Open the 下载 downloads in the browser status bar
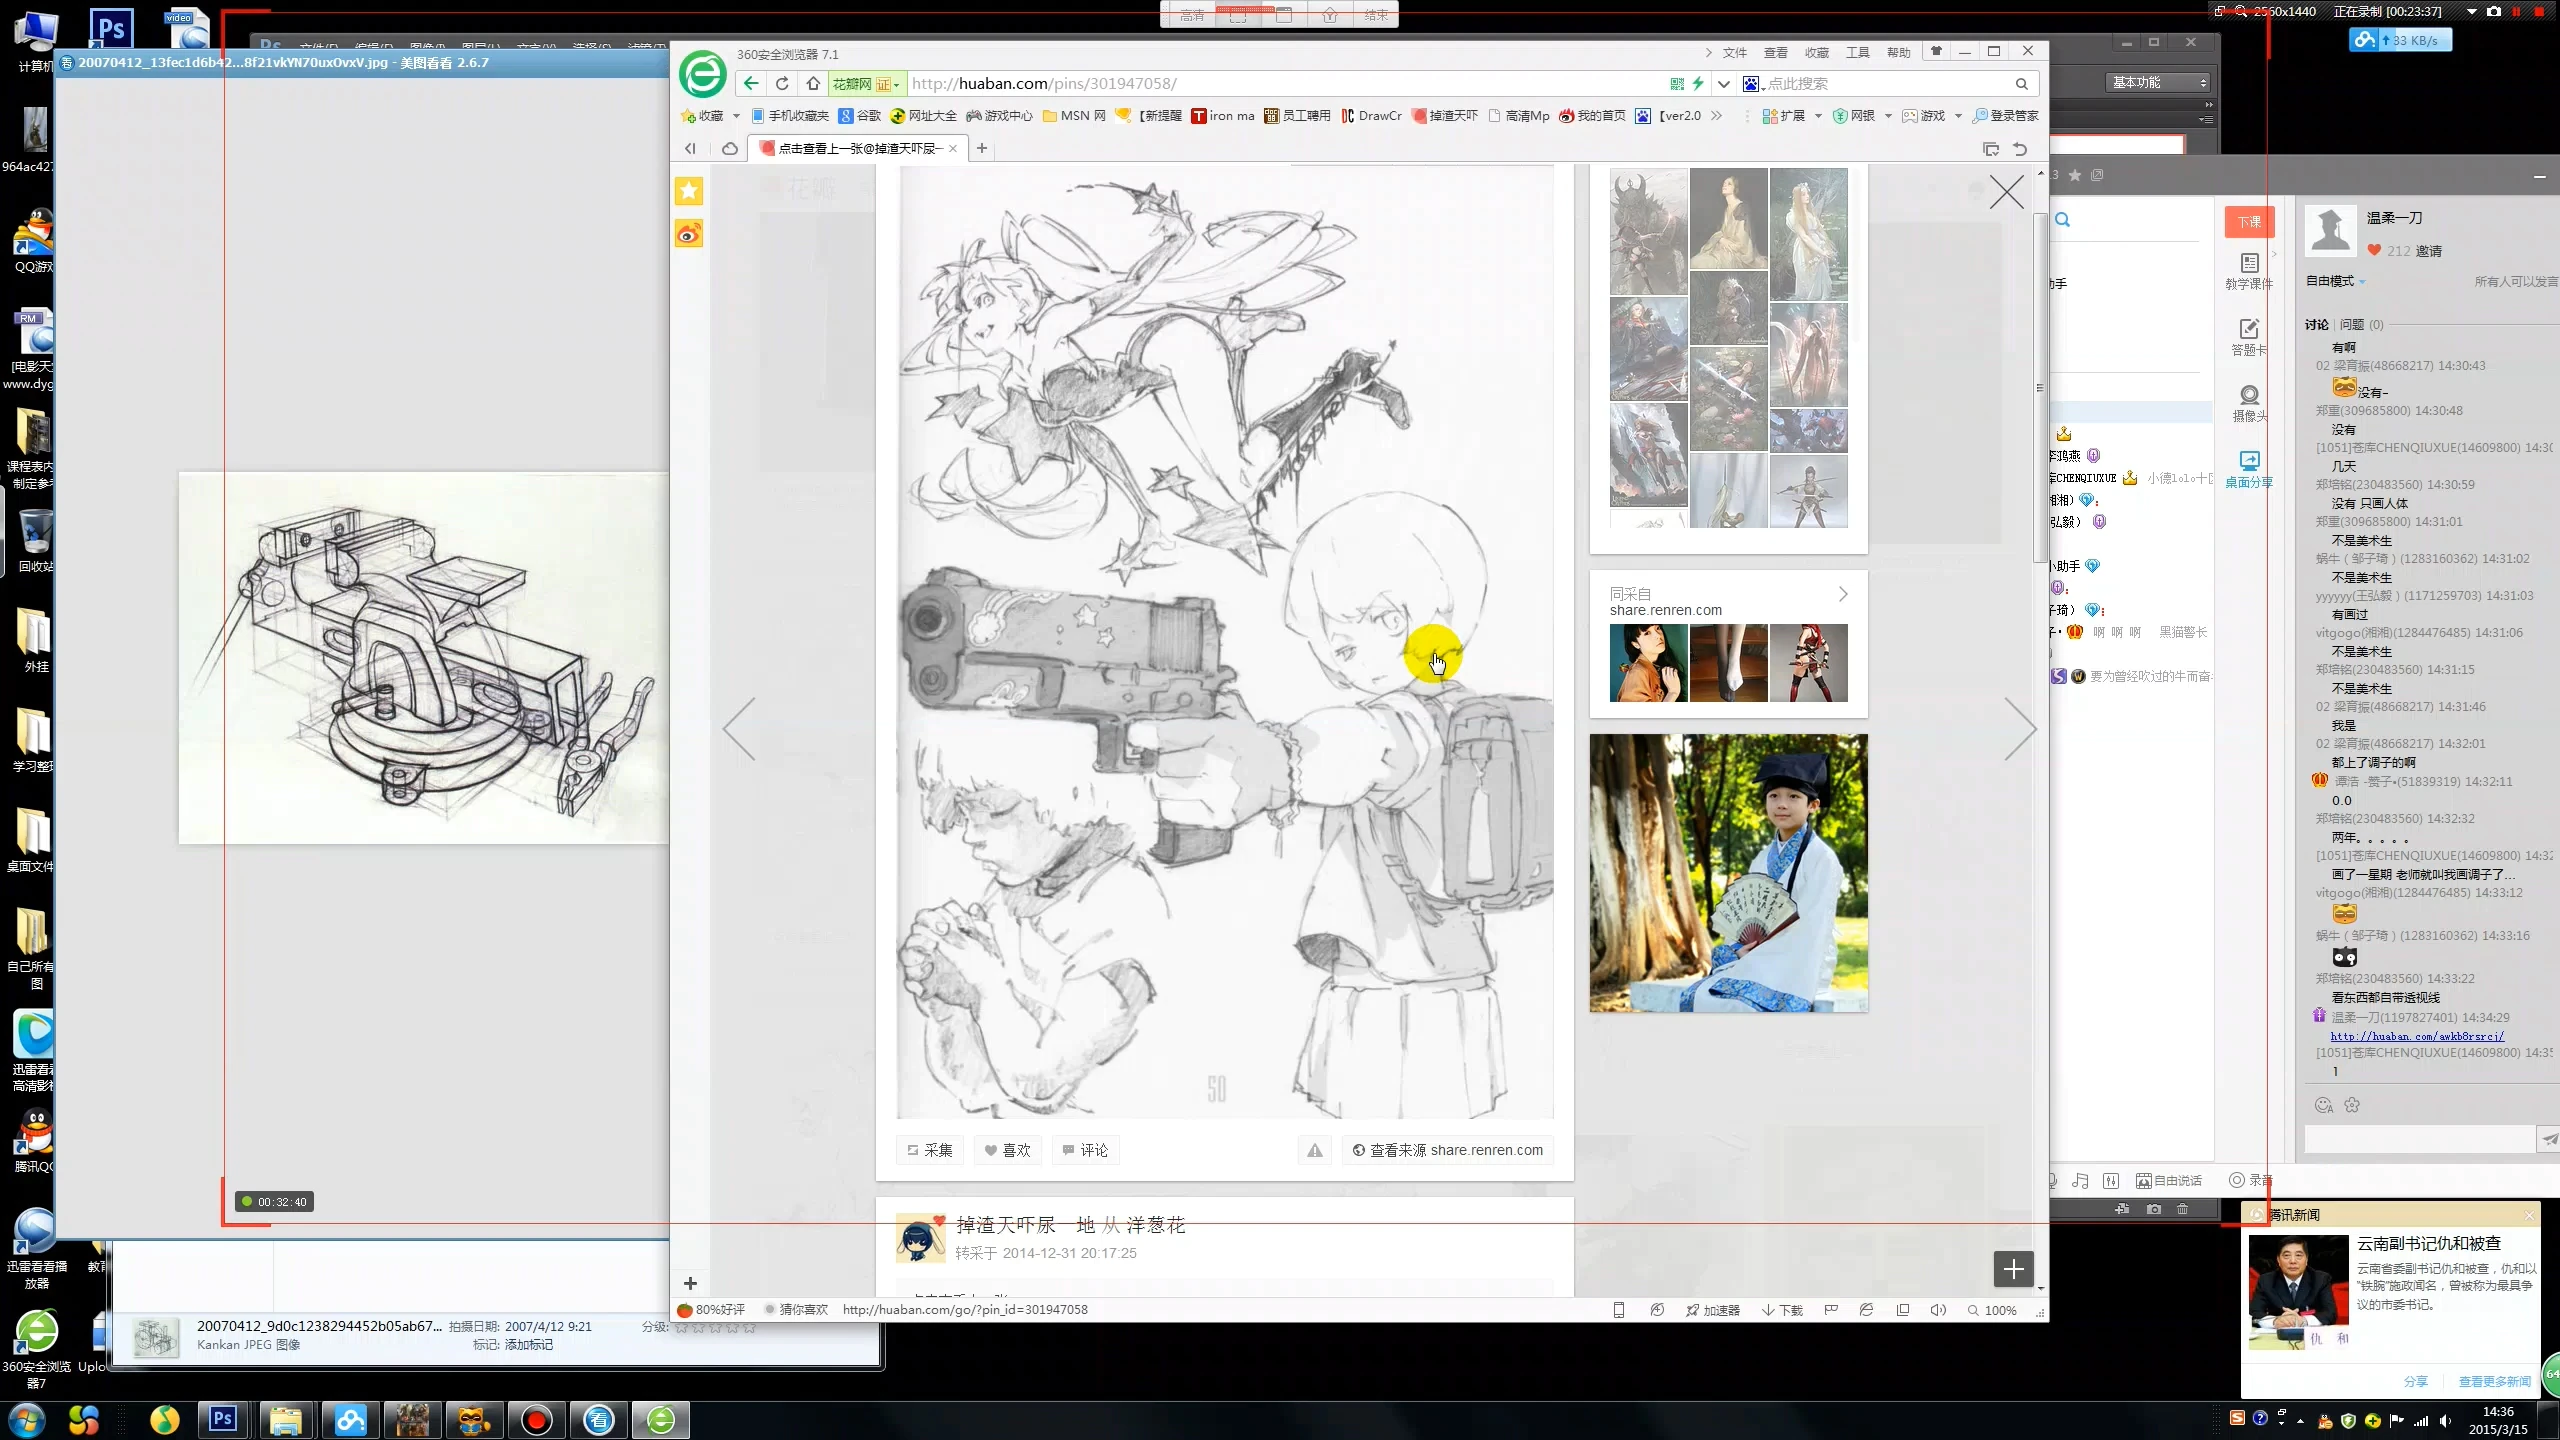Screen dimensions: 2560x1440 point(1782,1310)
